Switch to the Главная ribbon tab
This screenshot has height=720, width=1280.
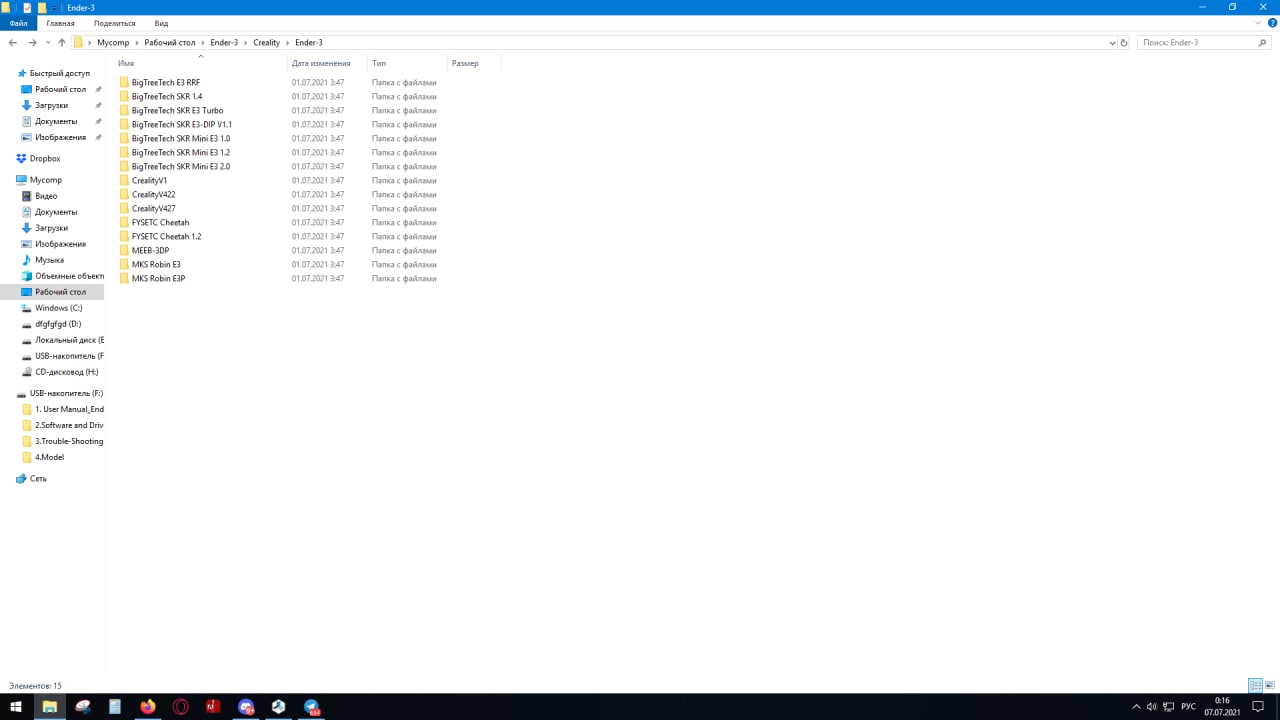click(x=60, y=23)
